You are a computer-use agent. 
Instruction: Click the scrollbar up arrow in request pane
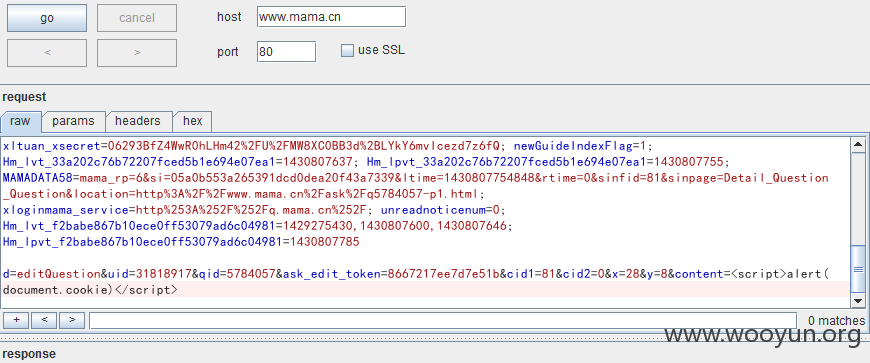click(x=858, y=144)
